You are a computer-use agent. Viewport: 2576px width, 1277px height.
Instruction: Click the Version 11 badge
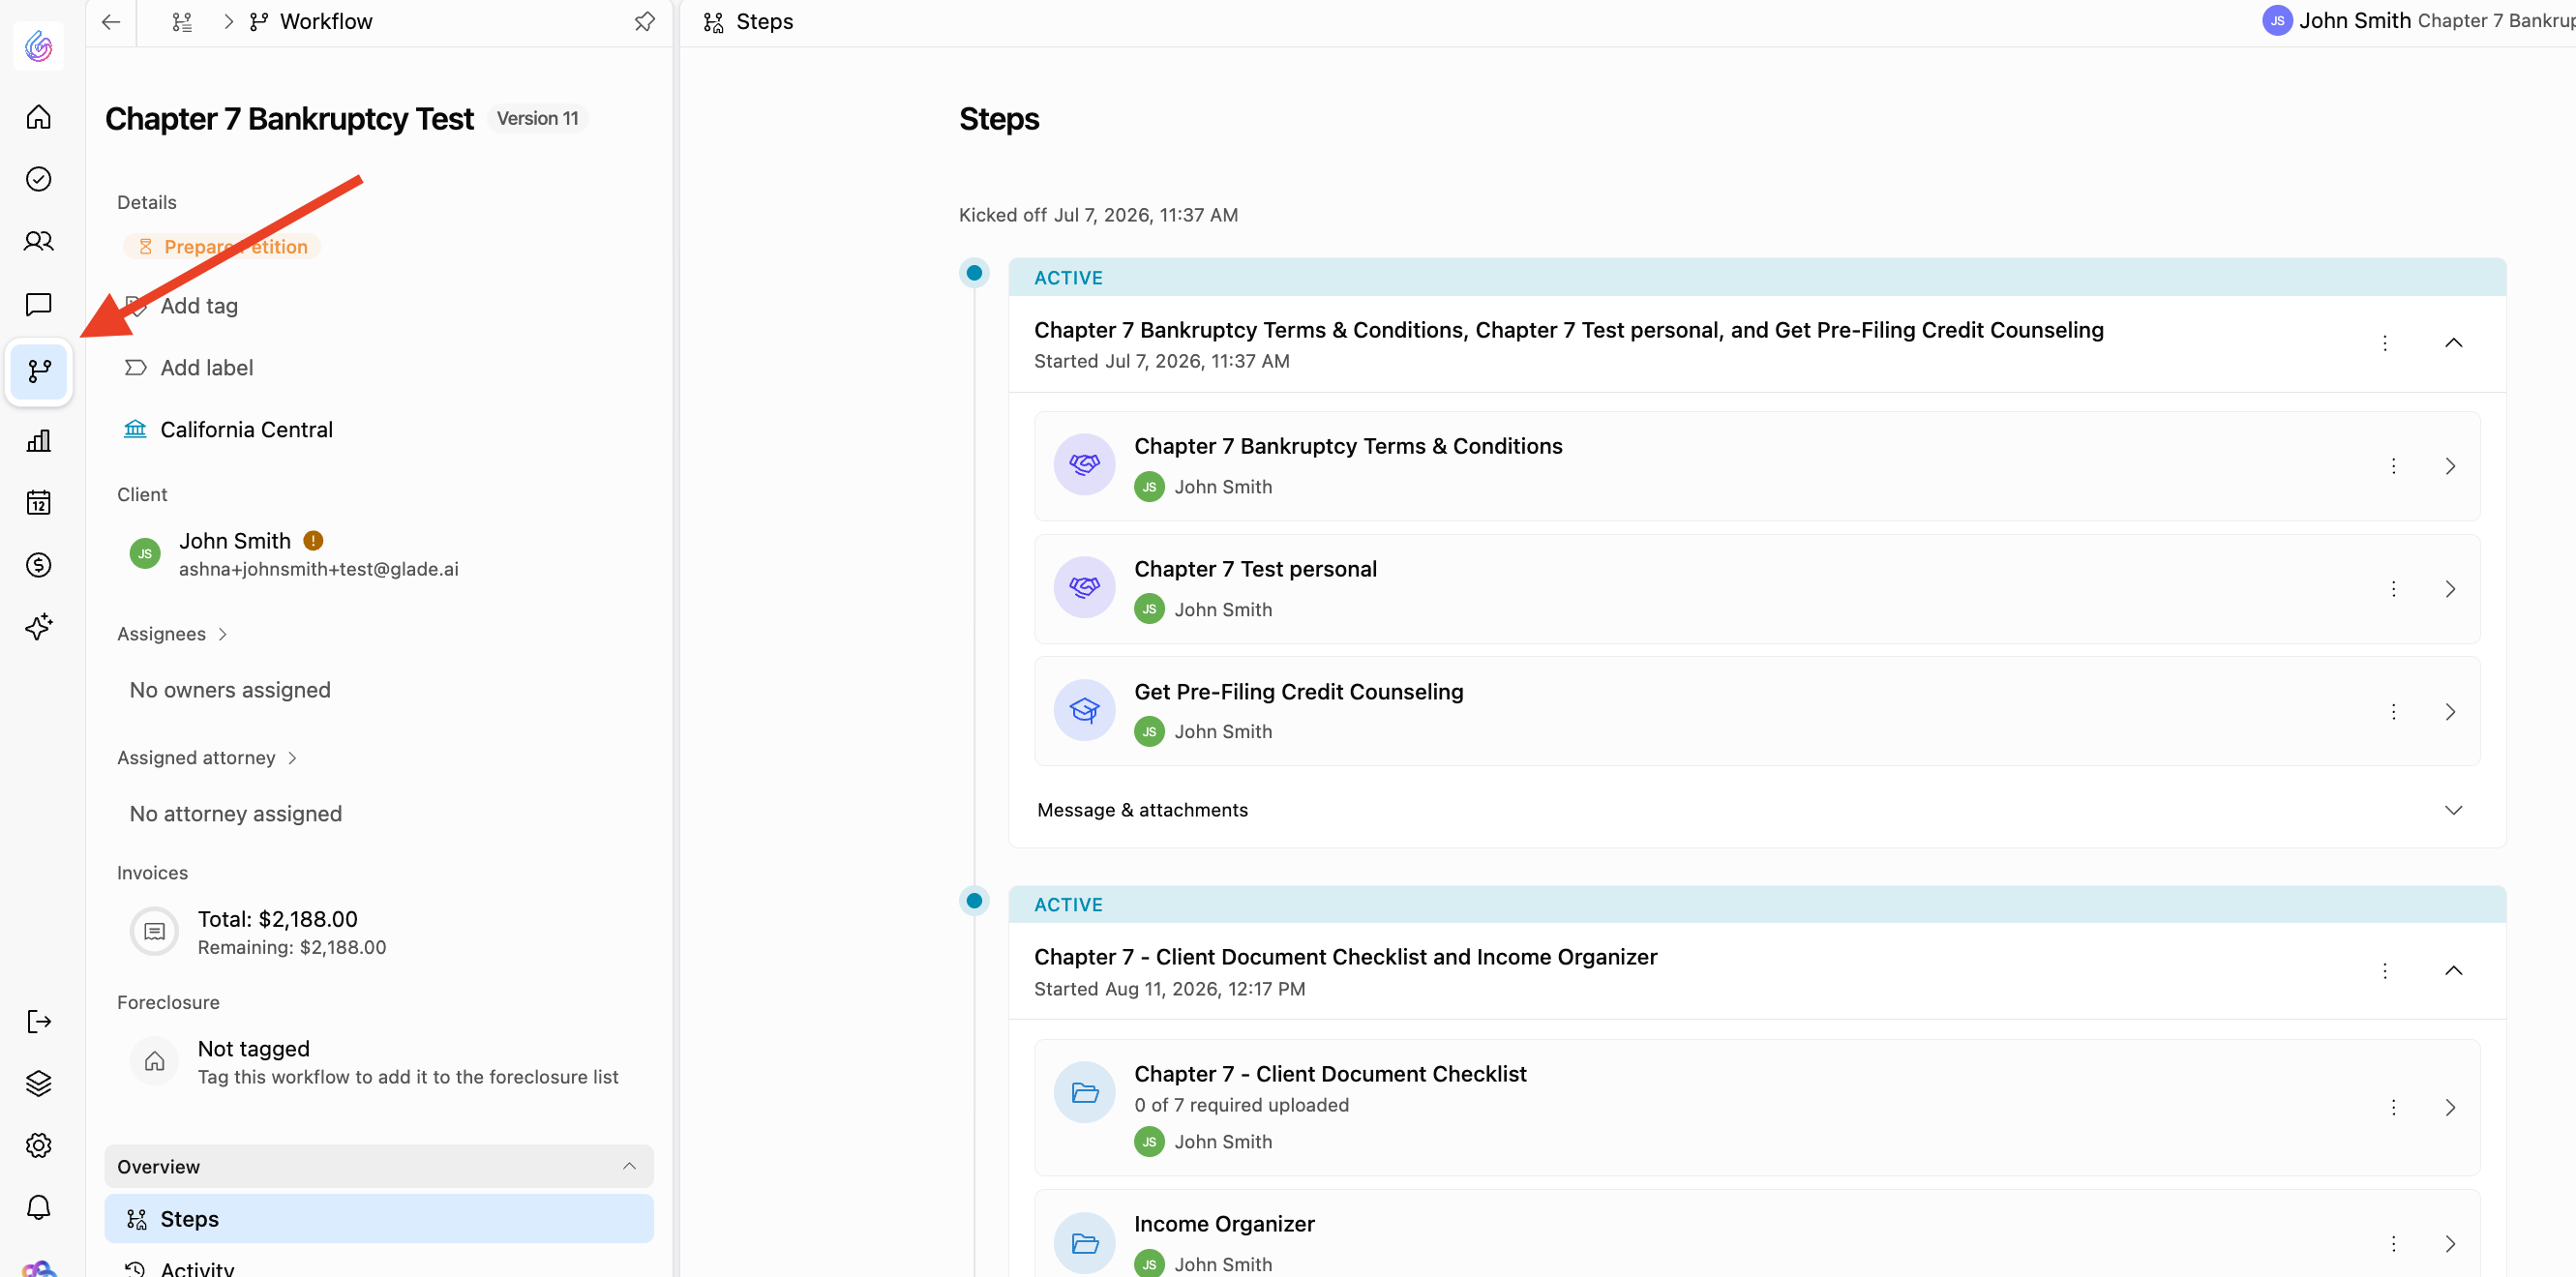tap(538, 118)
